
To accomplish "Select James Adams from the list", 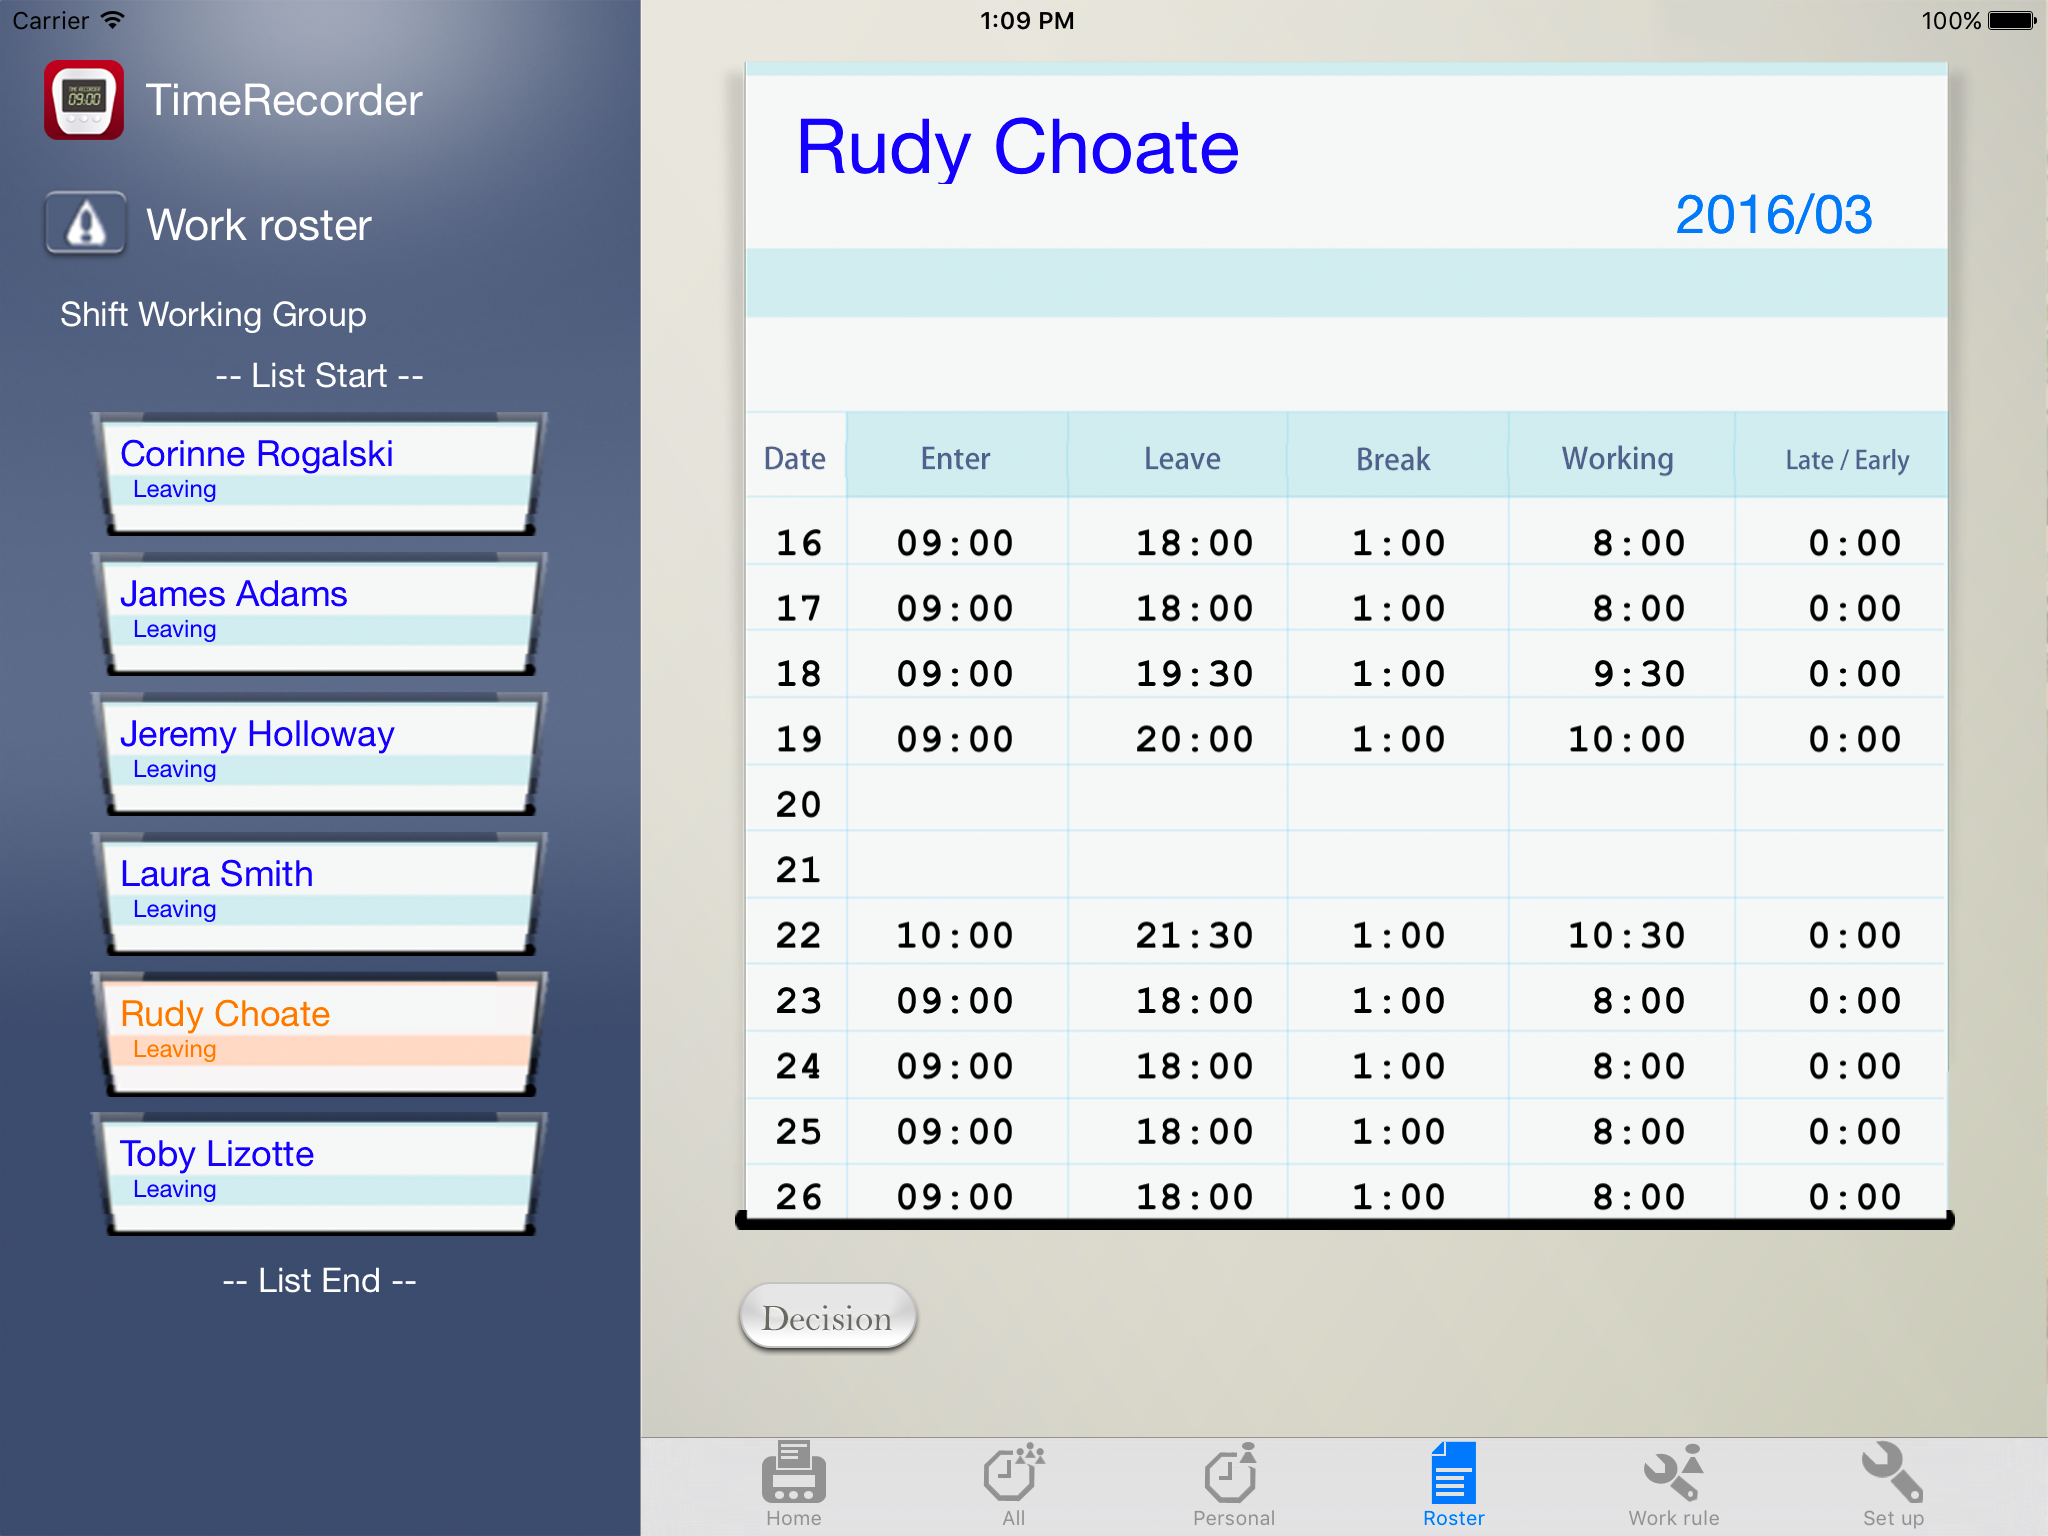I will click(318, 612).
